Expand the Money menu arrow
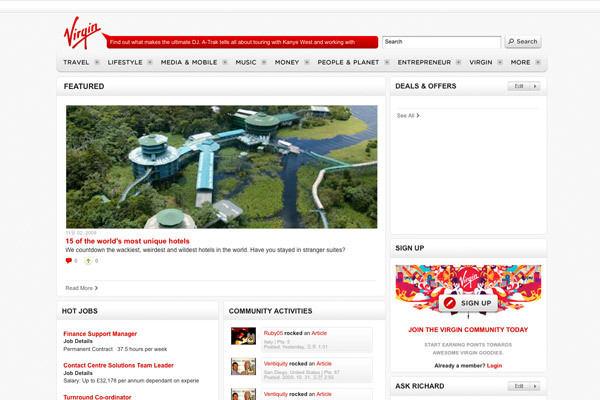Viewport: 600px width, 400px height. [307, 62]
